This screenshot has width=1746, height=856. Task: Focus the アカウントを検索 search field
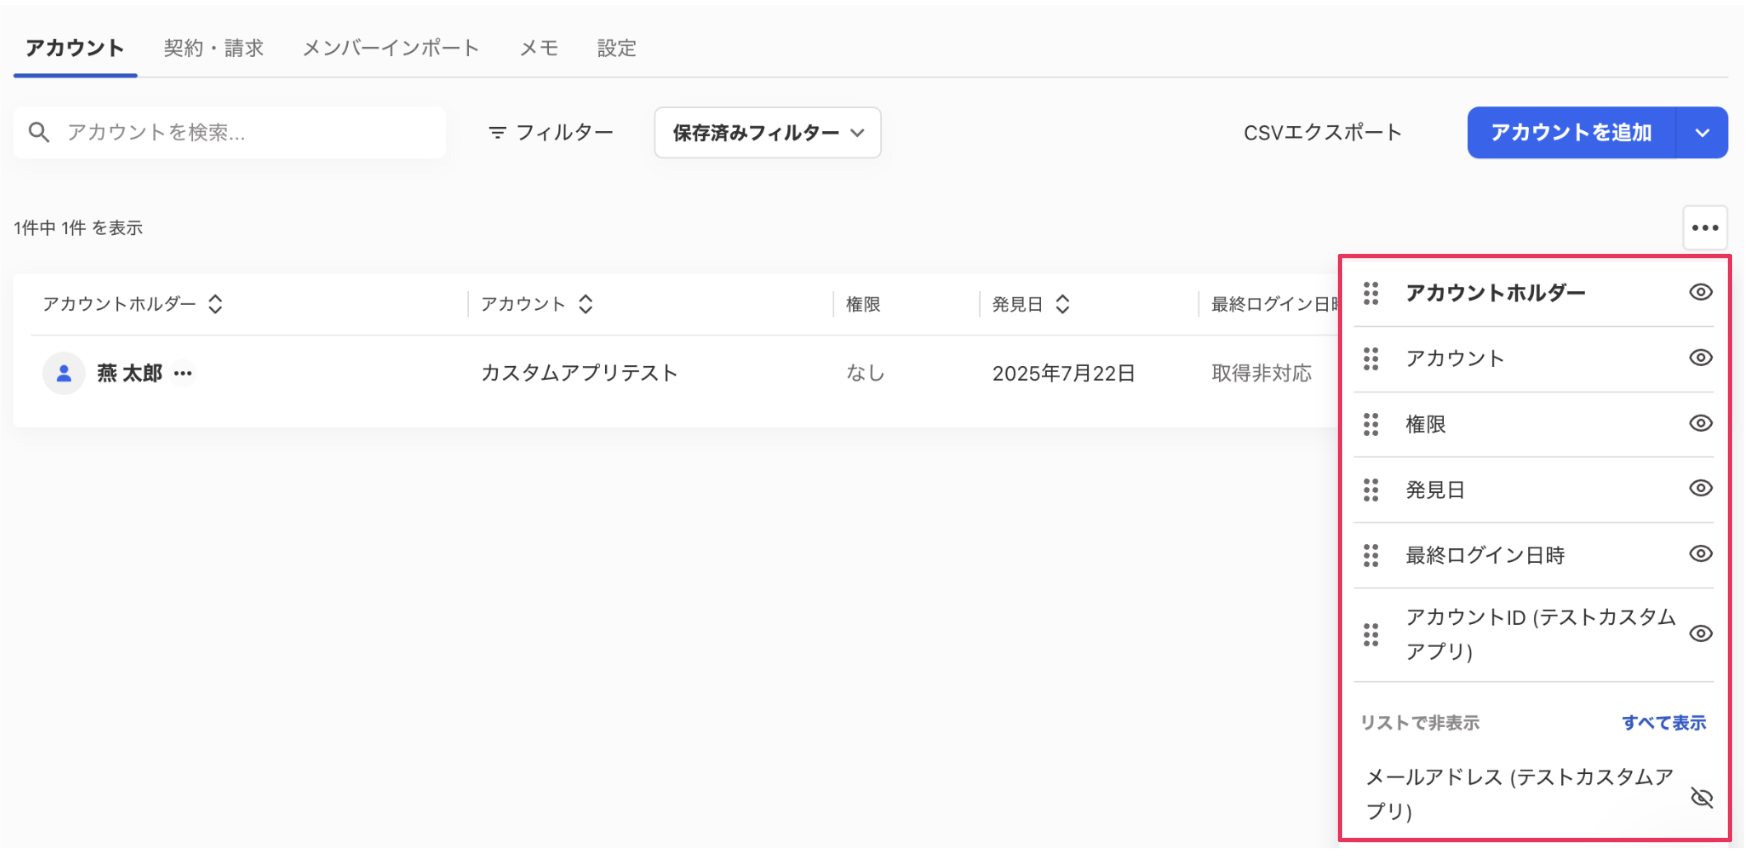click(x=230, y=133)
